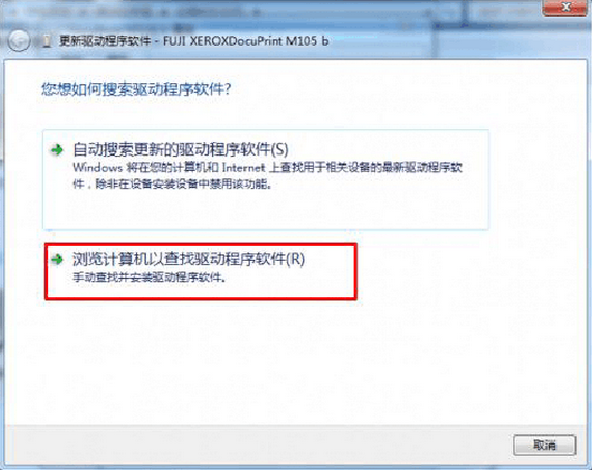The image size is (592, 470).
Task: Click the (R) shortcut letter of the second option
Action: [x=296, y=259]
